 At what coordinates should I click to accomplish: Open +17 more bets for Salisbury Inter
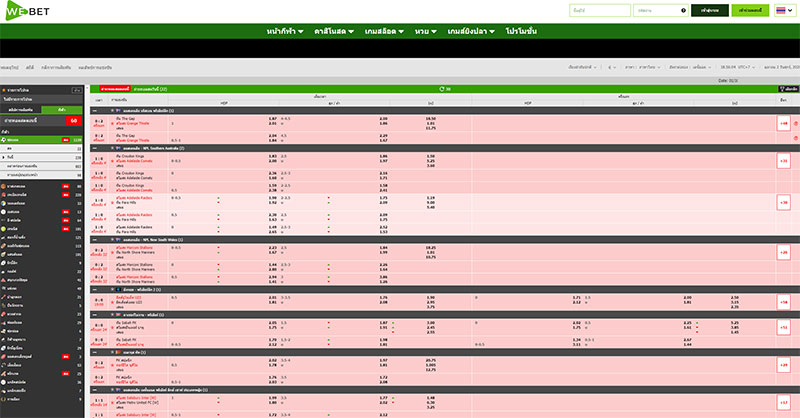783,402
